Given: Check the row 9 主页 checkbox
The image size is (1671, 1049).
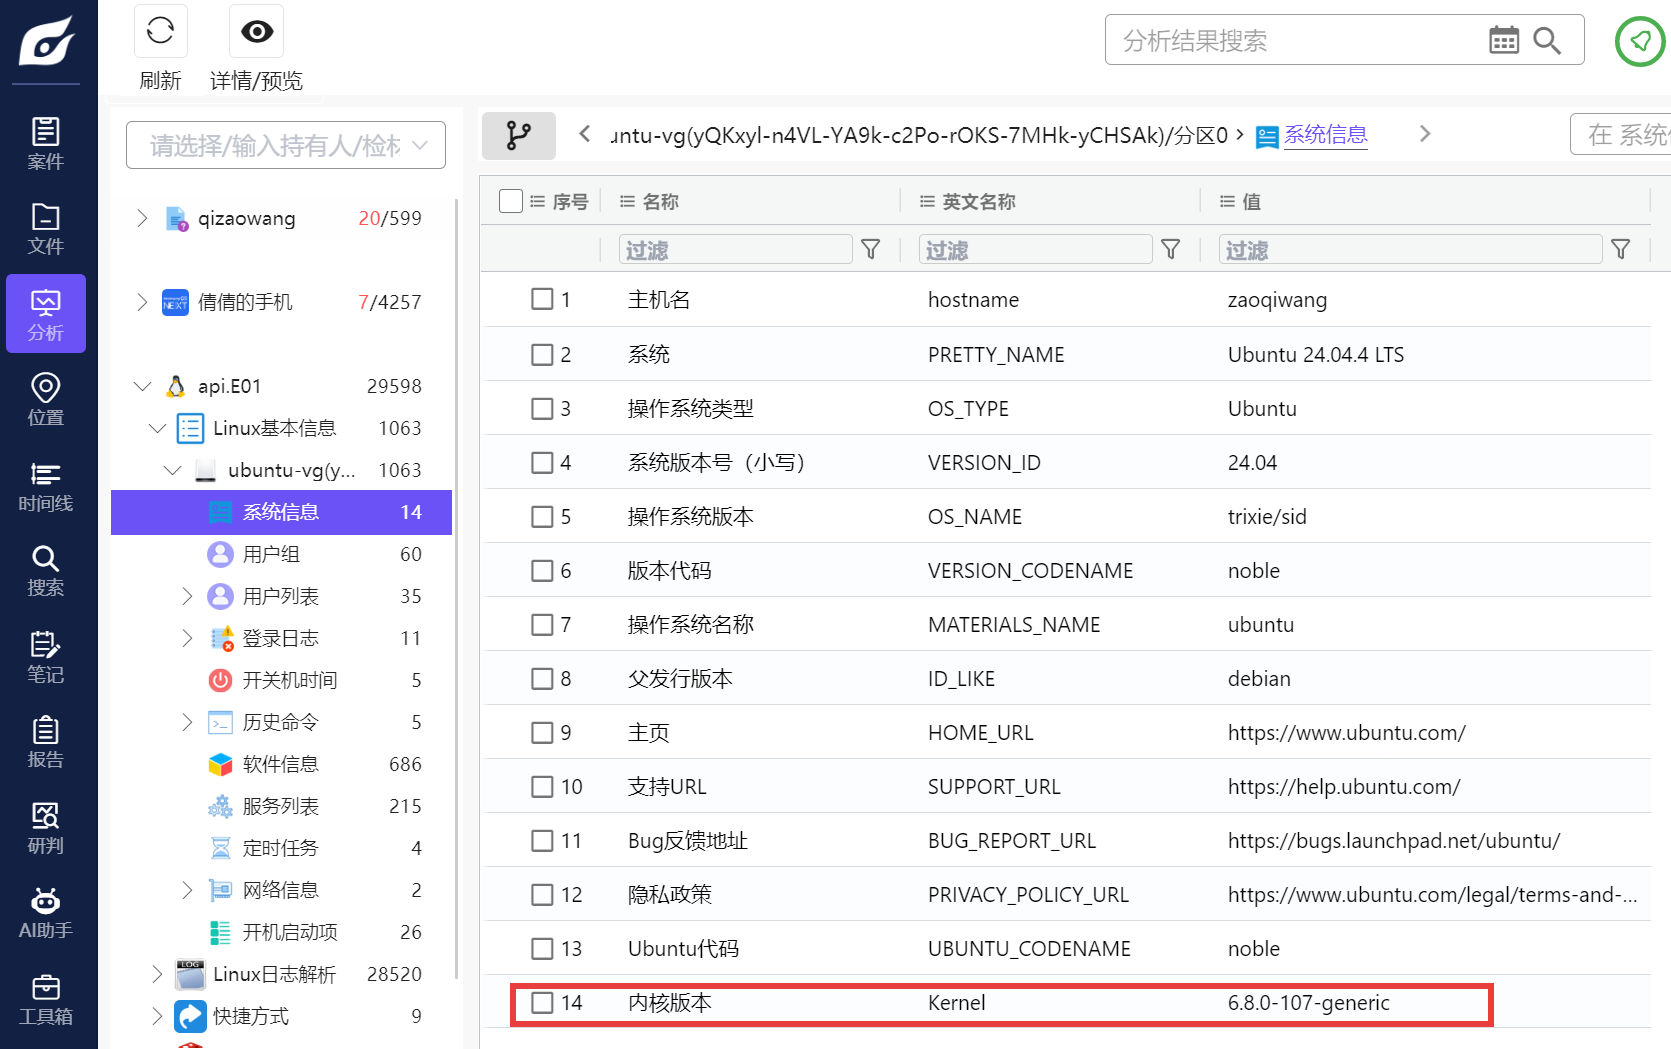Looking at the screenshot, I should coord(542,732).
